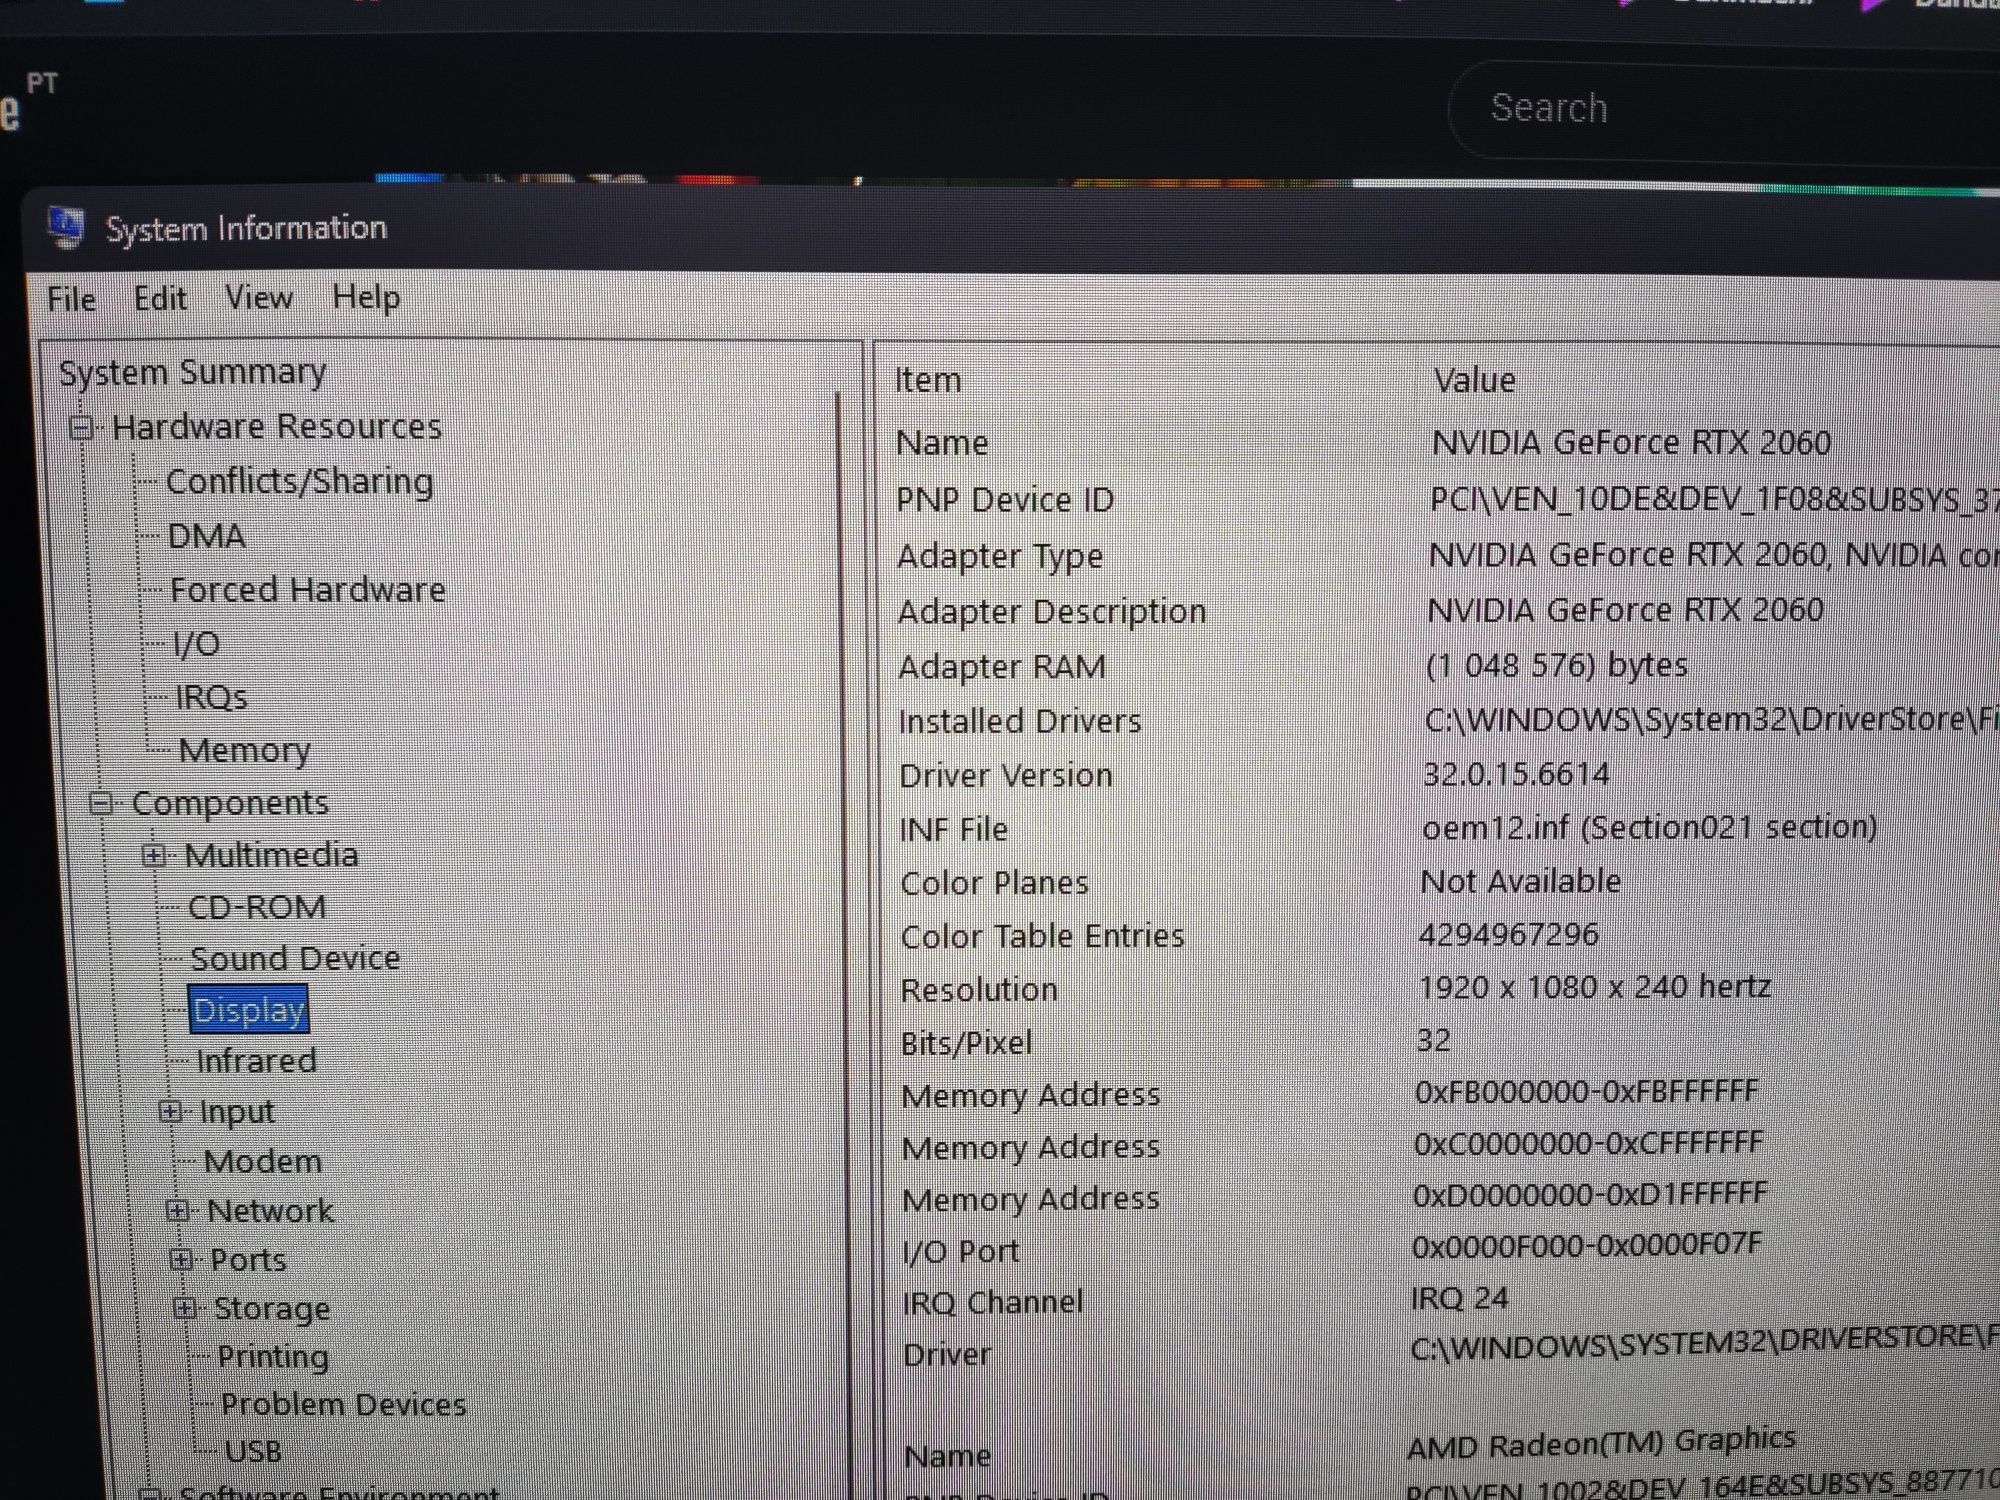Image resolution: width=2000 pixels, height=1500 pixels.
Task: Select the USB tree item
Action: pyautogui.click(x=253, y=1450)
